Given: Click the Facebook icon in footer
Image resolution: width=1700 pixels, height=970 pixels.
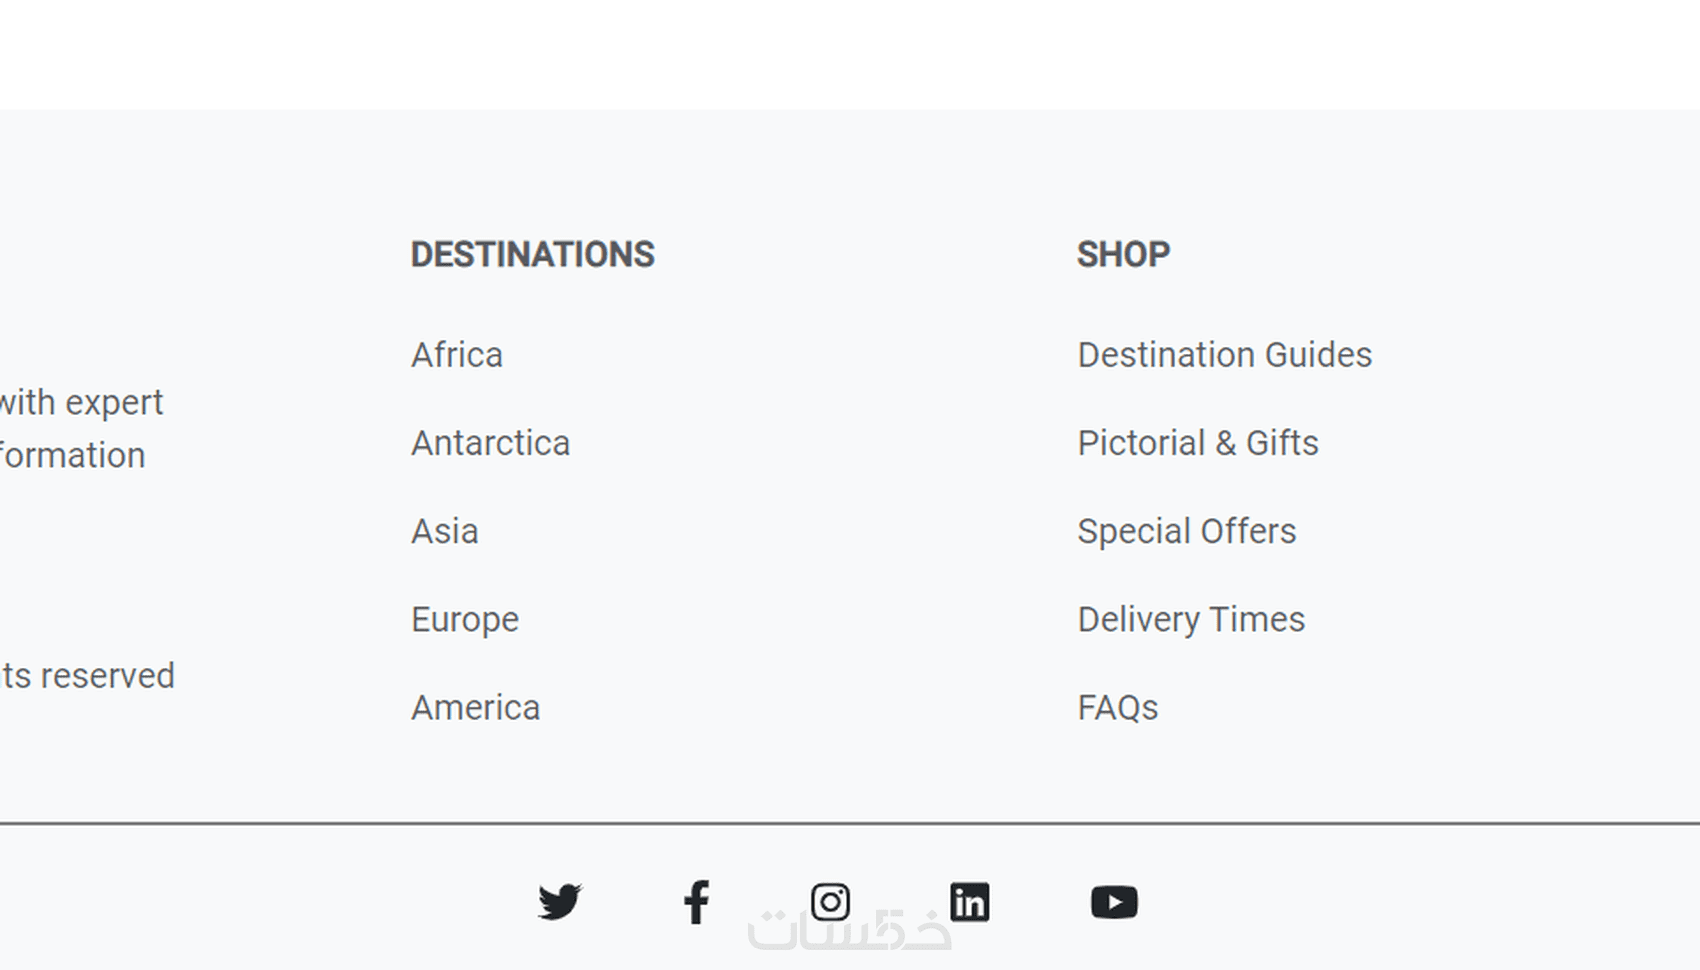Looking at the screenshot, I should [697, 902].
